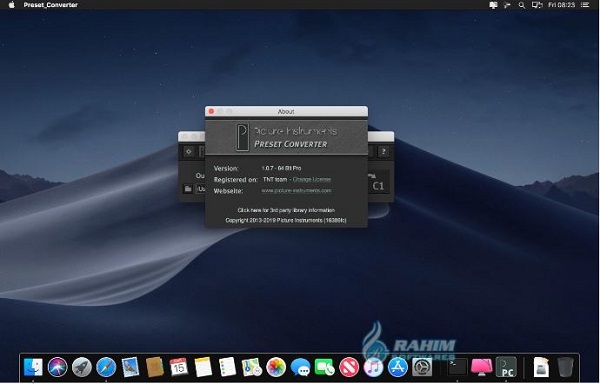Click the Copyright 2013-2019 Picture Instruments text
Viewport: 600px width, 384px height.
pos(286,220)
